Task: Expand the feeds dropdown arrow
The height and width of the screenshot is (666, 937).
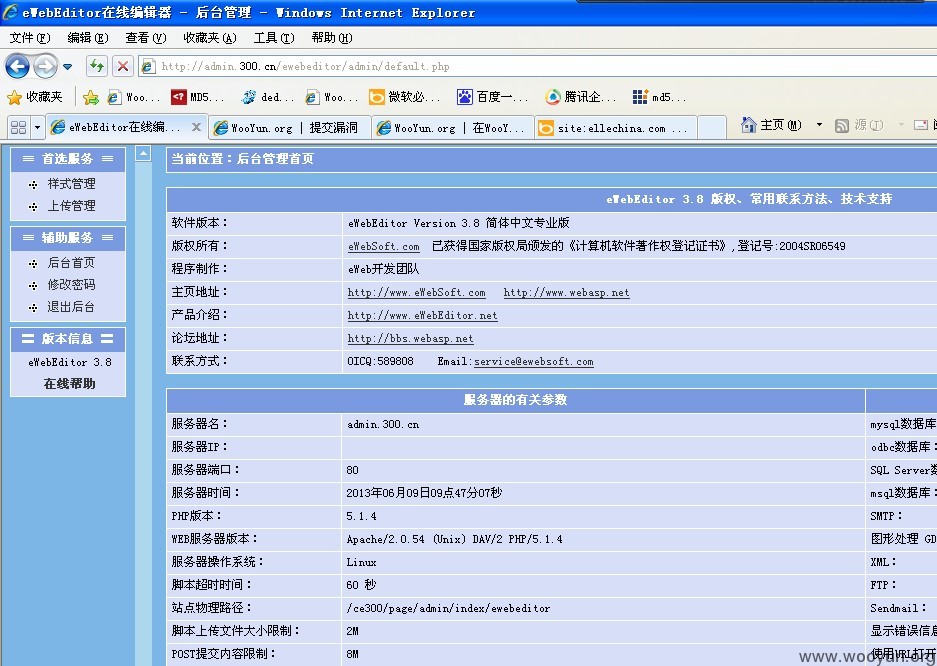Action: (901, 125)
